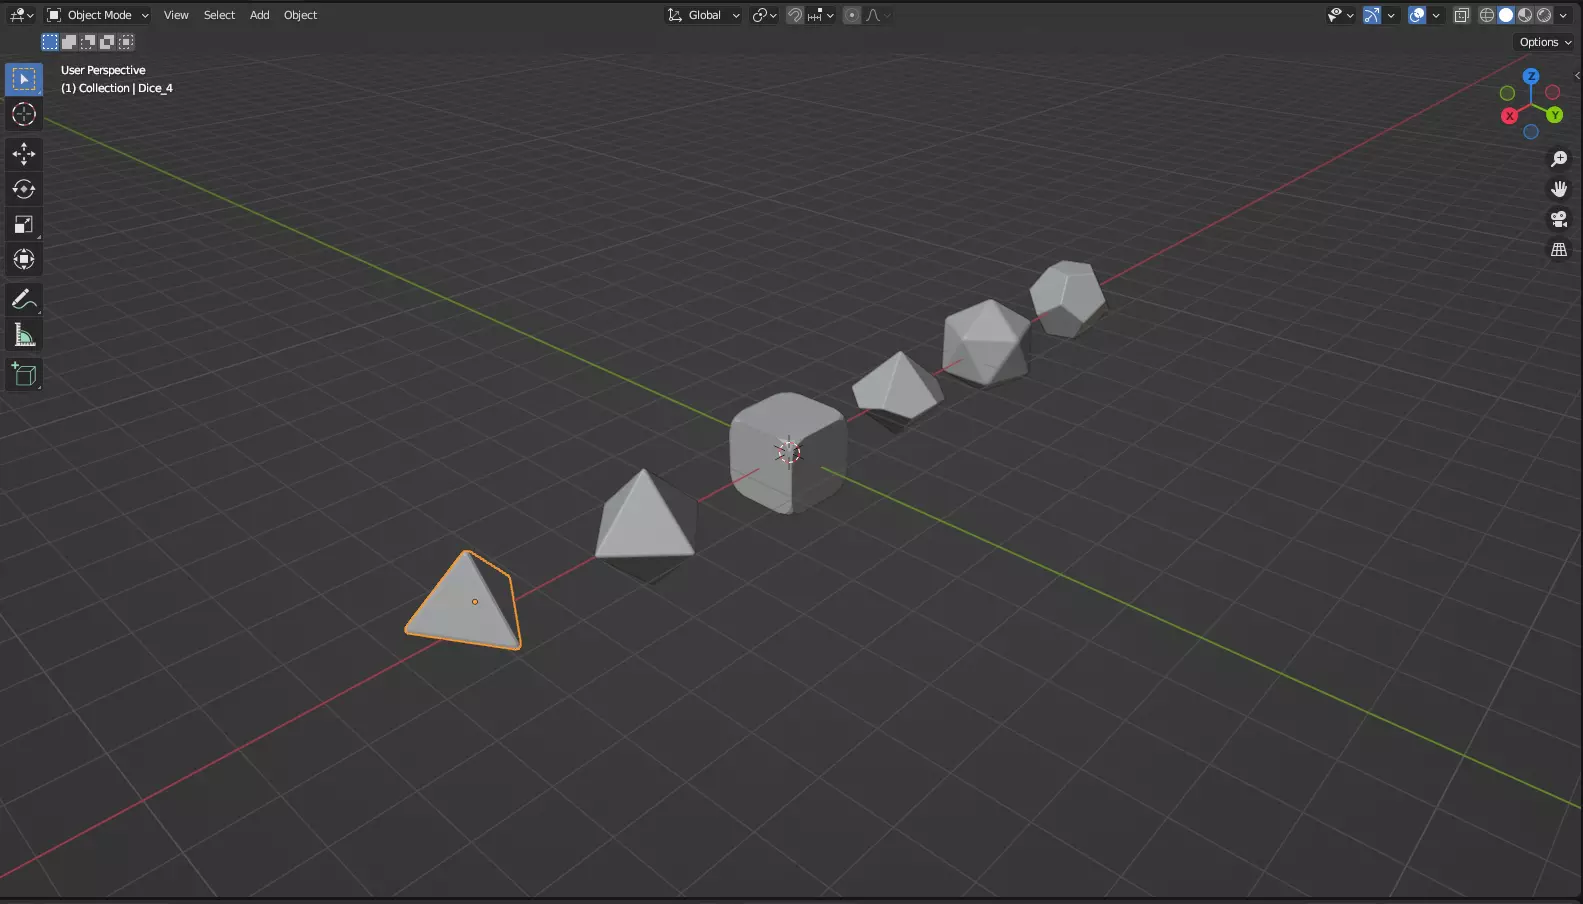Set selection mode to new selection
The width and height of the screenshot is (1583, 904).
(x=50, y=42)
